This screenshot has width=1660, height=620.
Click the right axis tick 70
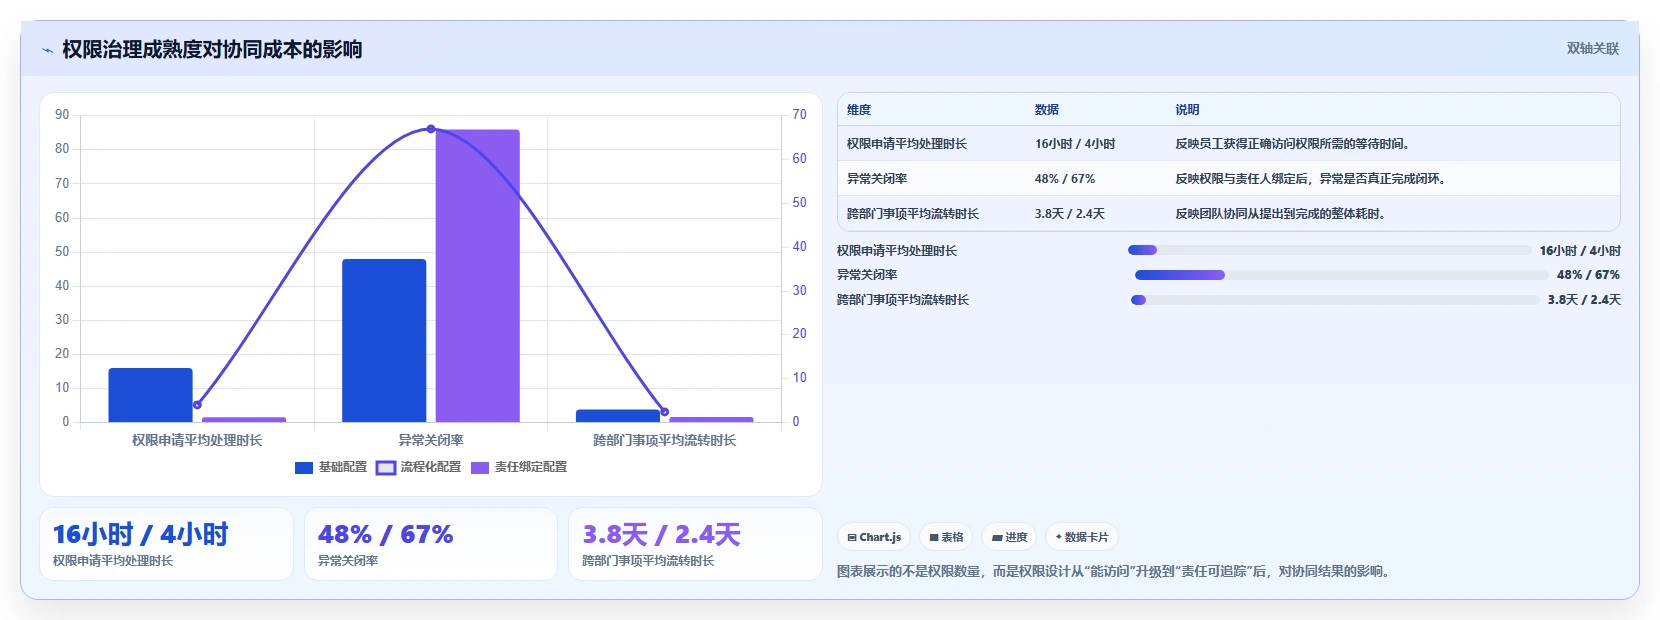tap(800, 115)
